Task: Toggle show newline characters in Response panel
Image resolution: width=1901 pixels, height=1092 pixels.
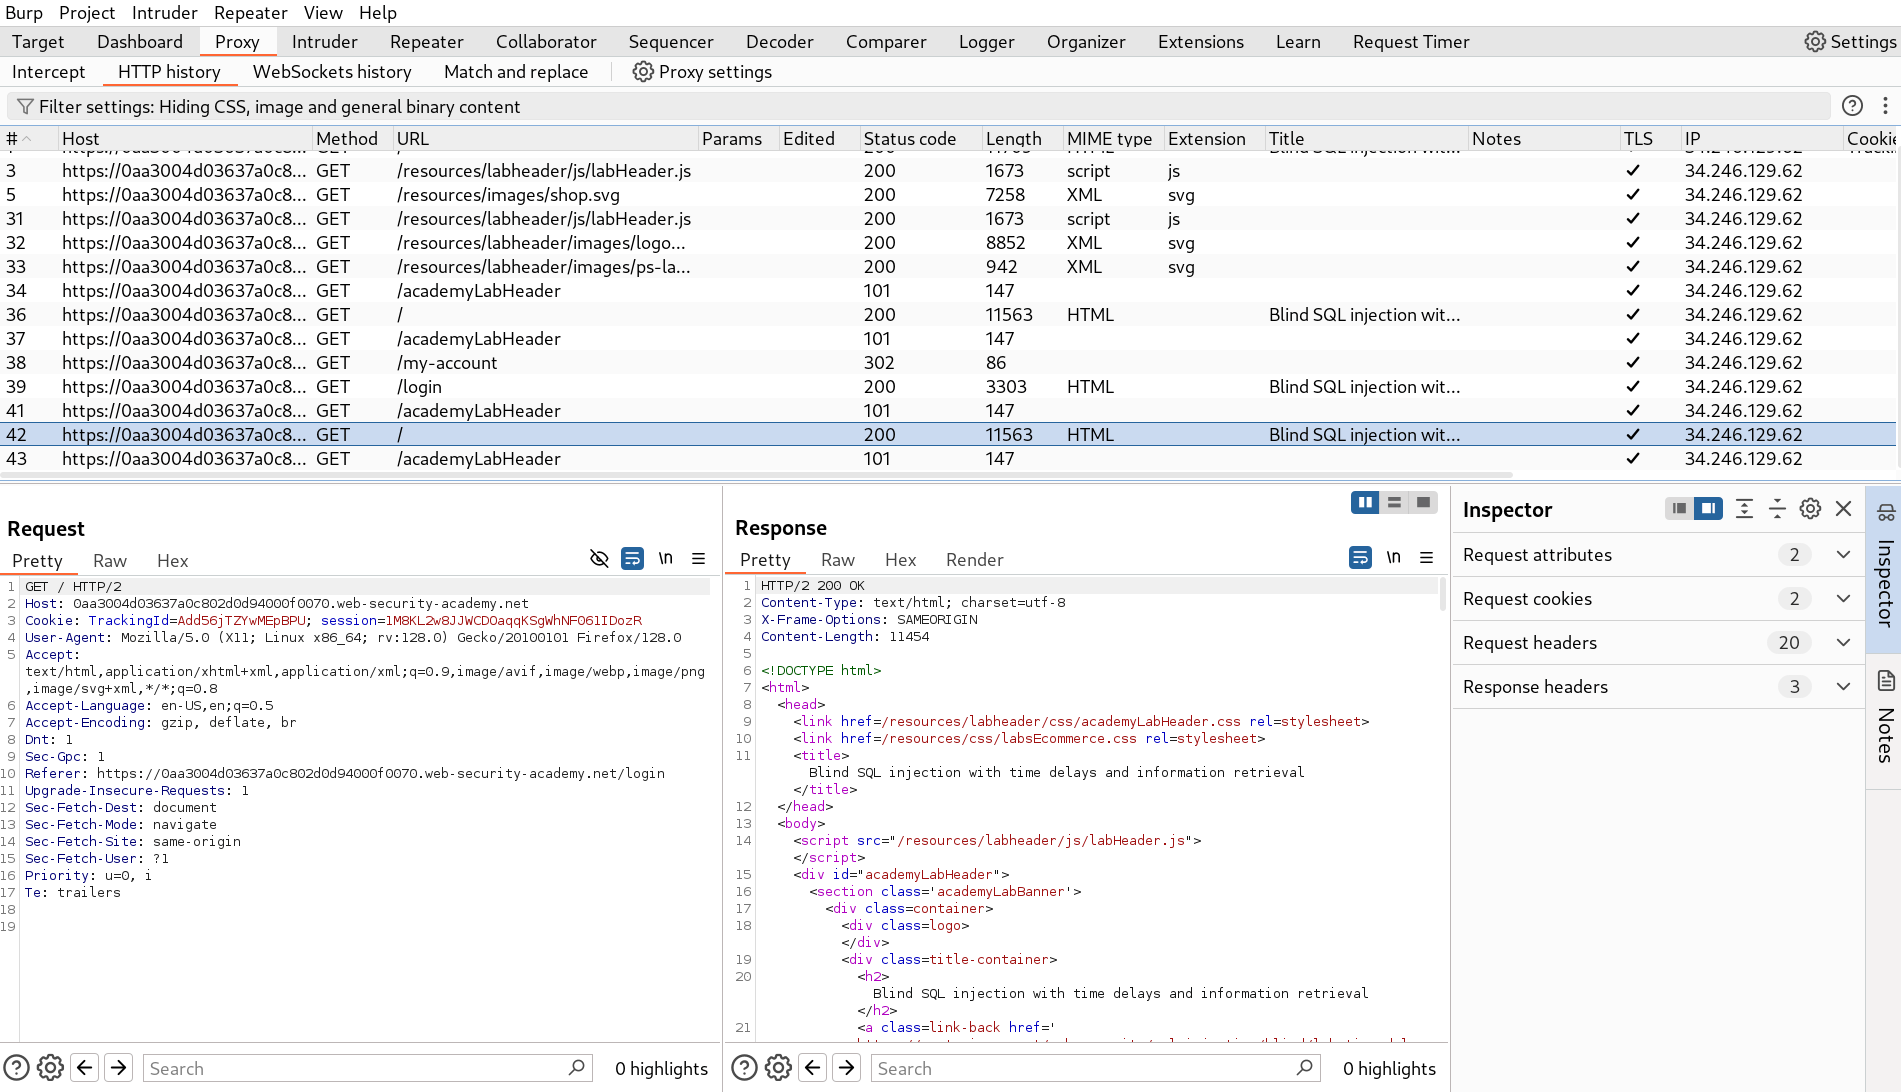Action: pyautogui.click(x=1394, y=557)
